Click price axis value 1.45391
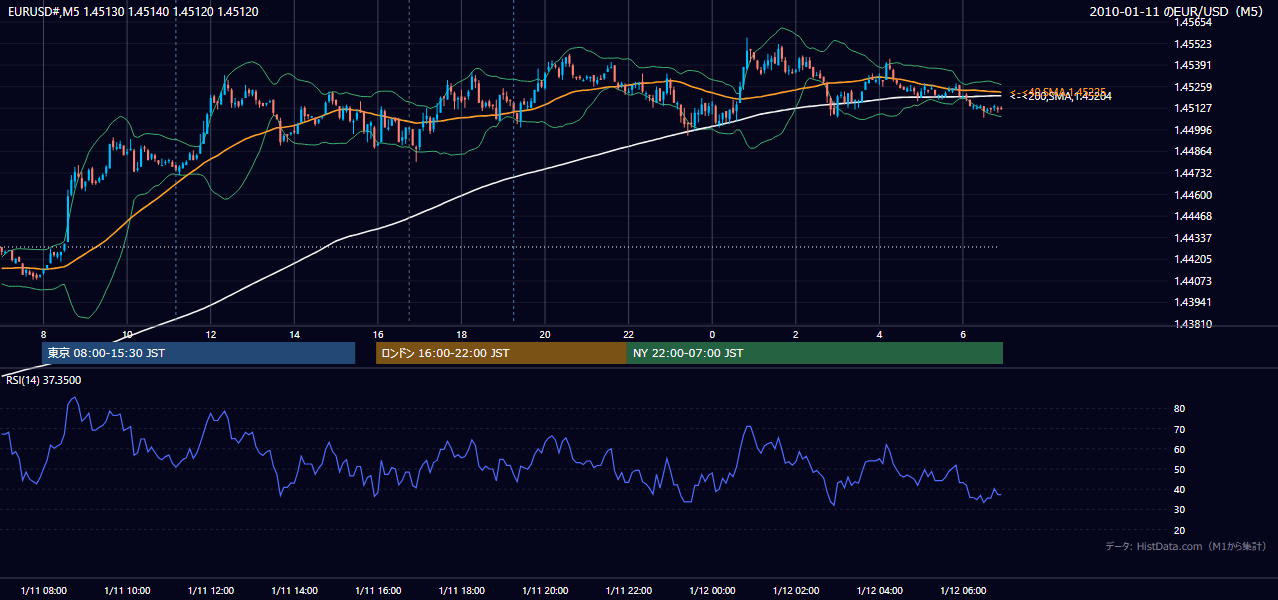The image size is (1278, 600). (x=1193, y=65)
